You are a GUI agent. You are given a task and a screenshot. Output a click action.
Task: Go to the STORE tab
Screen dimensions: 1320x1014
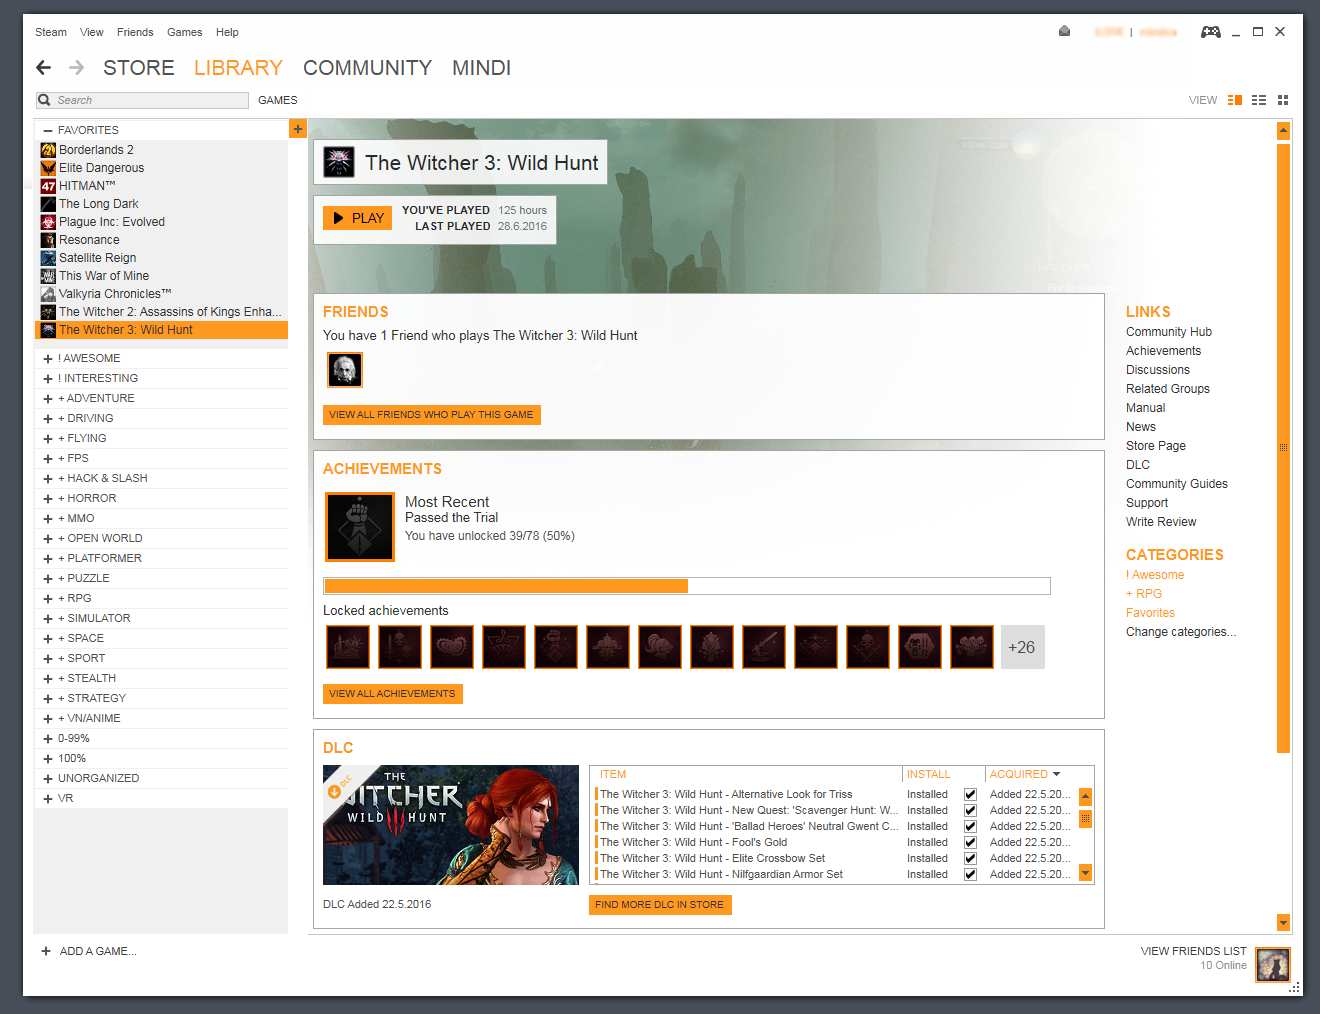(x=139, y=67)
